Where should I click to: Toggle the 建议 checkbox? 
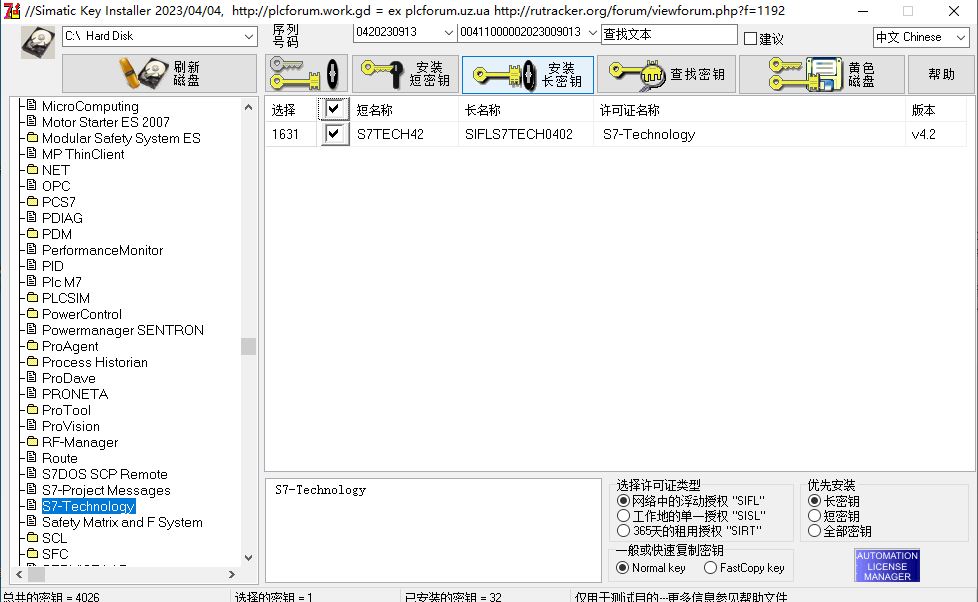(x=750, y=39)
